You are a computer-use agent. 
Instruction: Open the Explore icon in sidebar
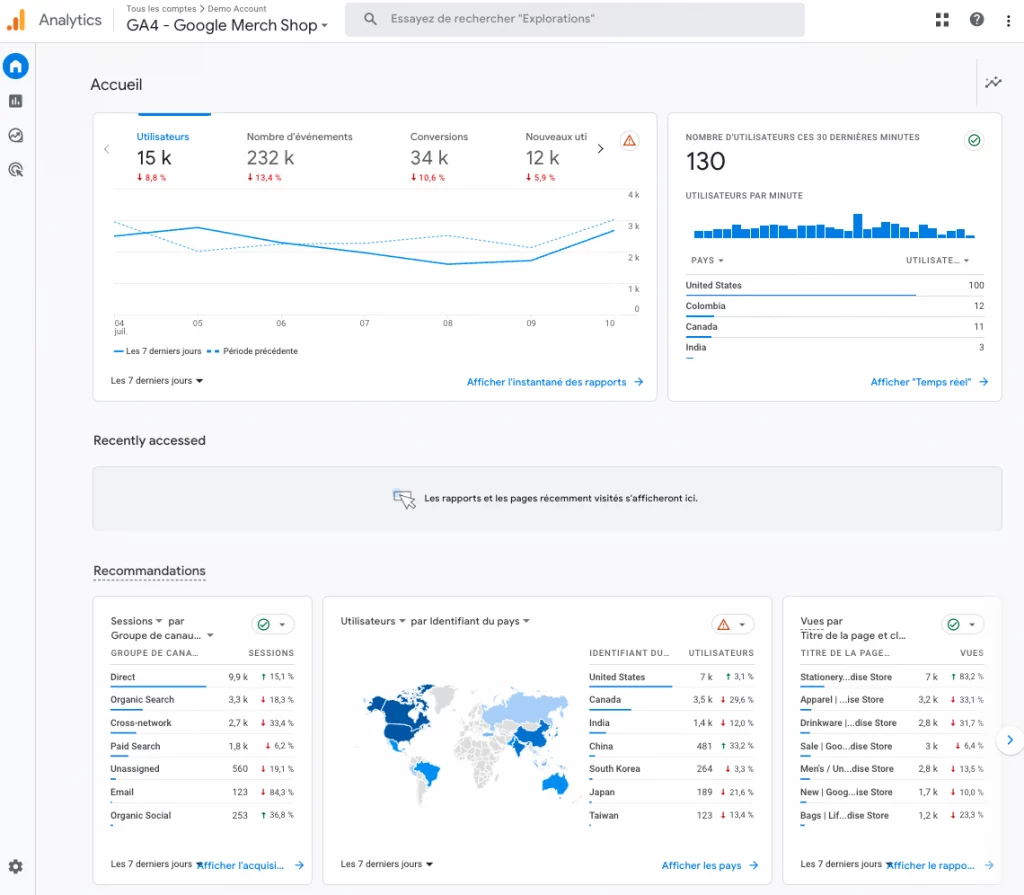click(16, 136)
